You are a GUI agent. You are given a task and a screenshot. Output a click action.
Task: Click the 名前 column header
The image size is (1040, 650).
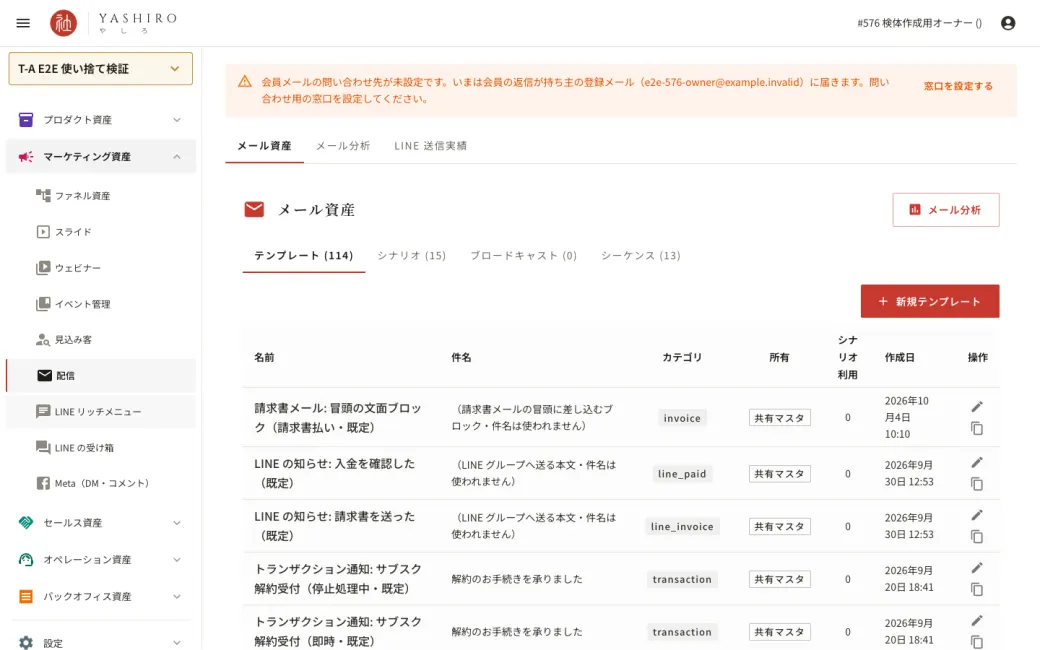coord(264,358)
